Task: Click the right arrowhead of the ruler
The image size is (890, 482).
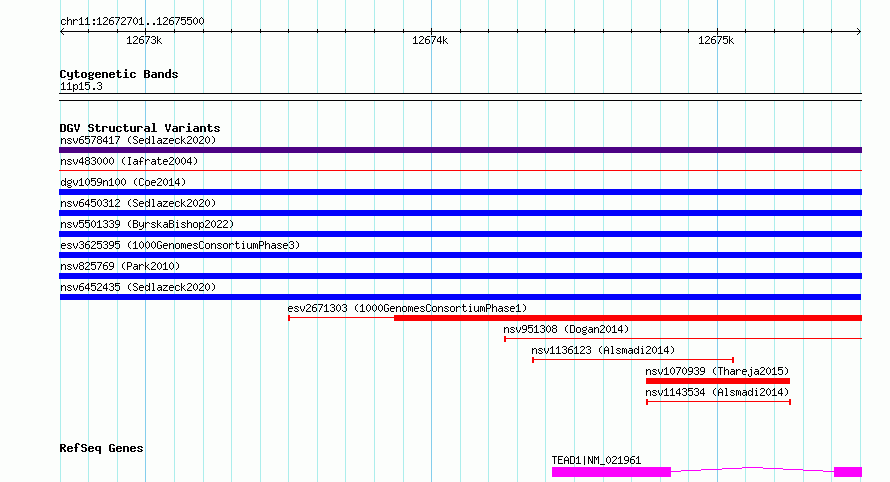Action: [x=859, y=32]
